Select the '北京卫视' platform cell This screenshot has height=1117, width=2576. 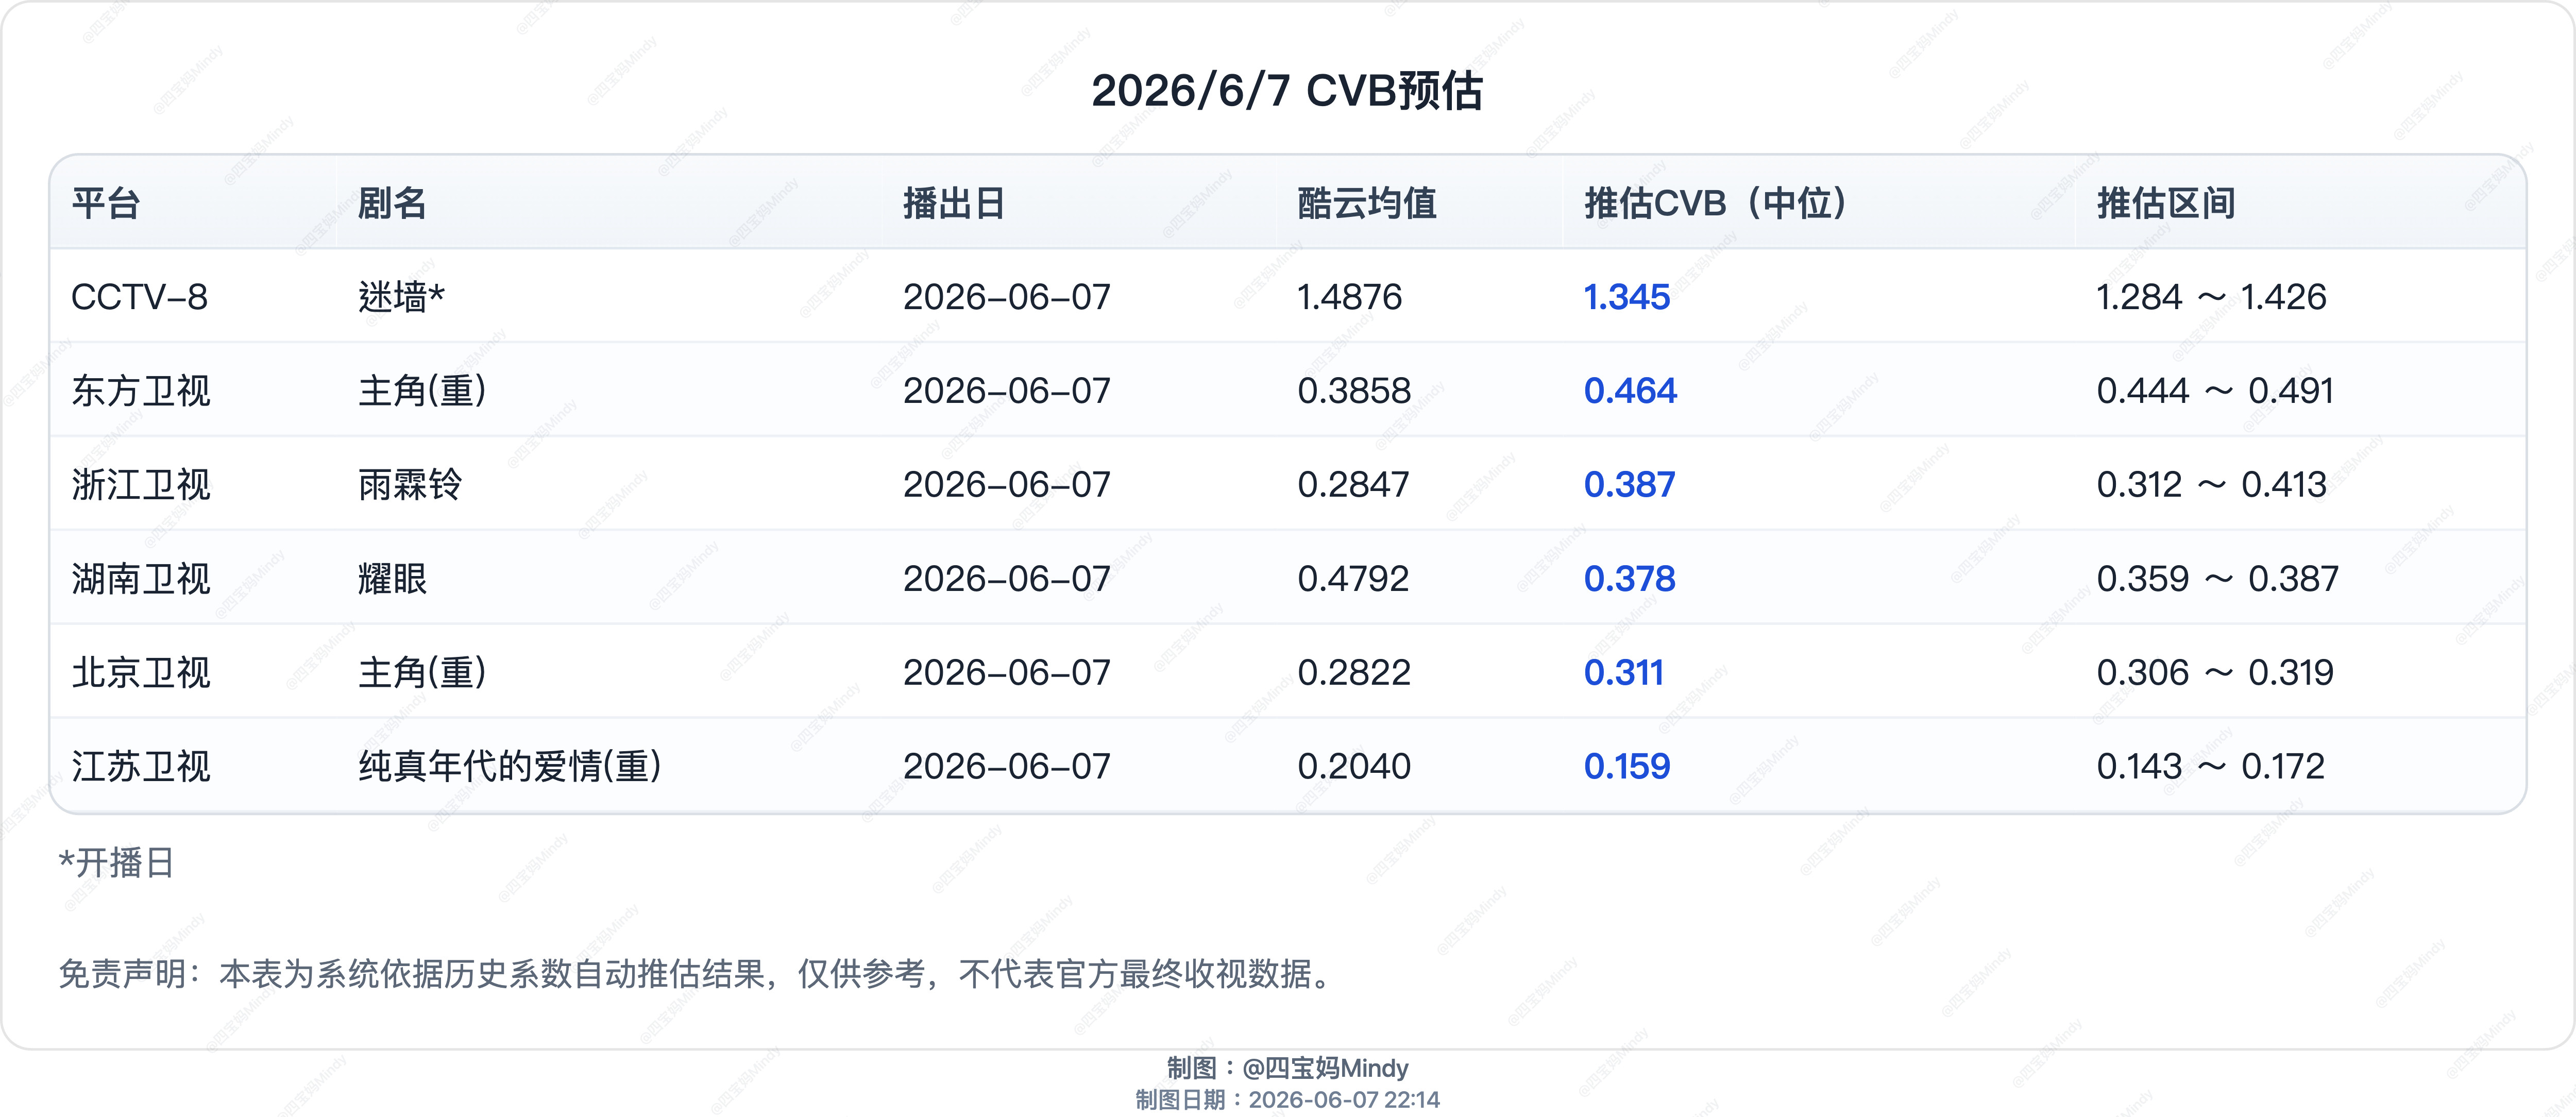click(141, 673)
